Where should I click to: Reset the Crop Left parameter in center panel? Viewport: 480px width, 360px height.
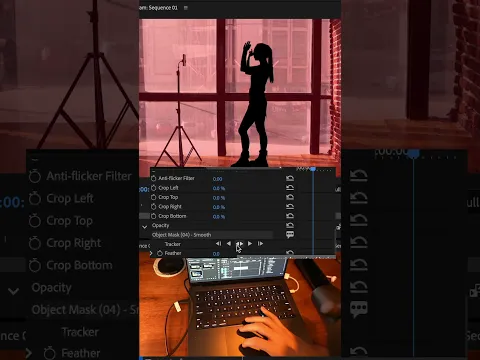pyautogui.click(x=290, y=188)
